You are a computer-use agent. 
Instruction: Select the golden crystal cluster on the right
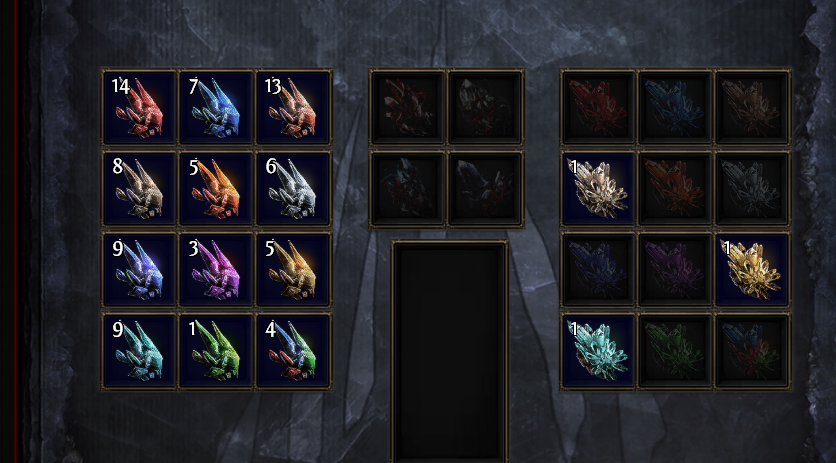coord(752,270)
